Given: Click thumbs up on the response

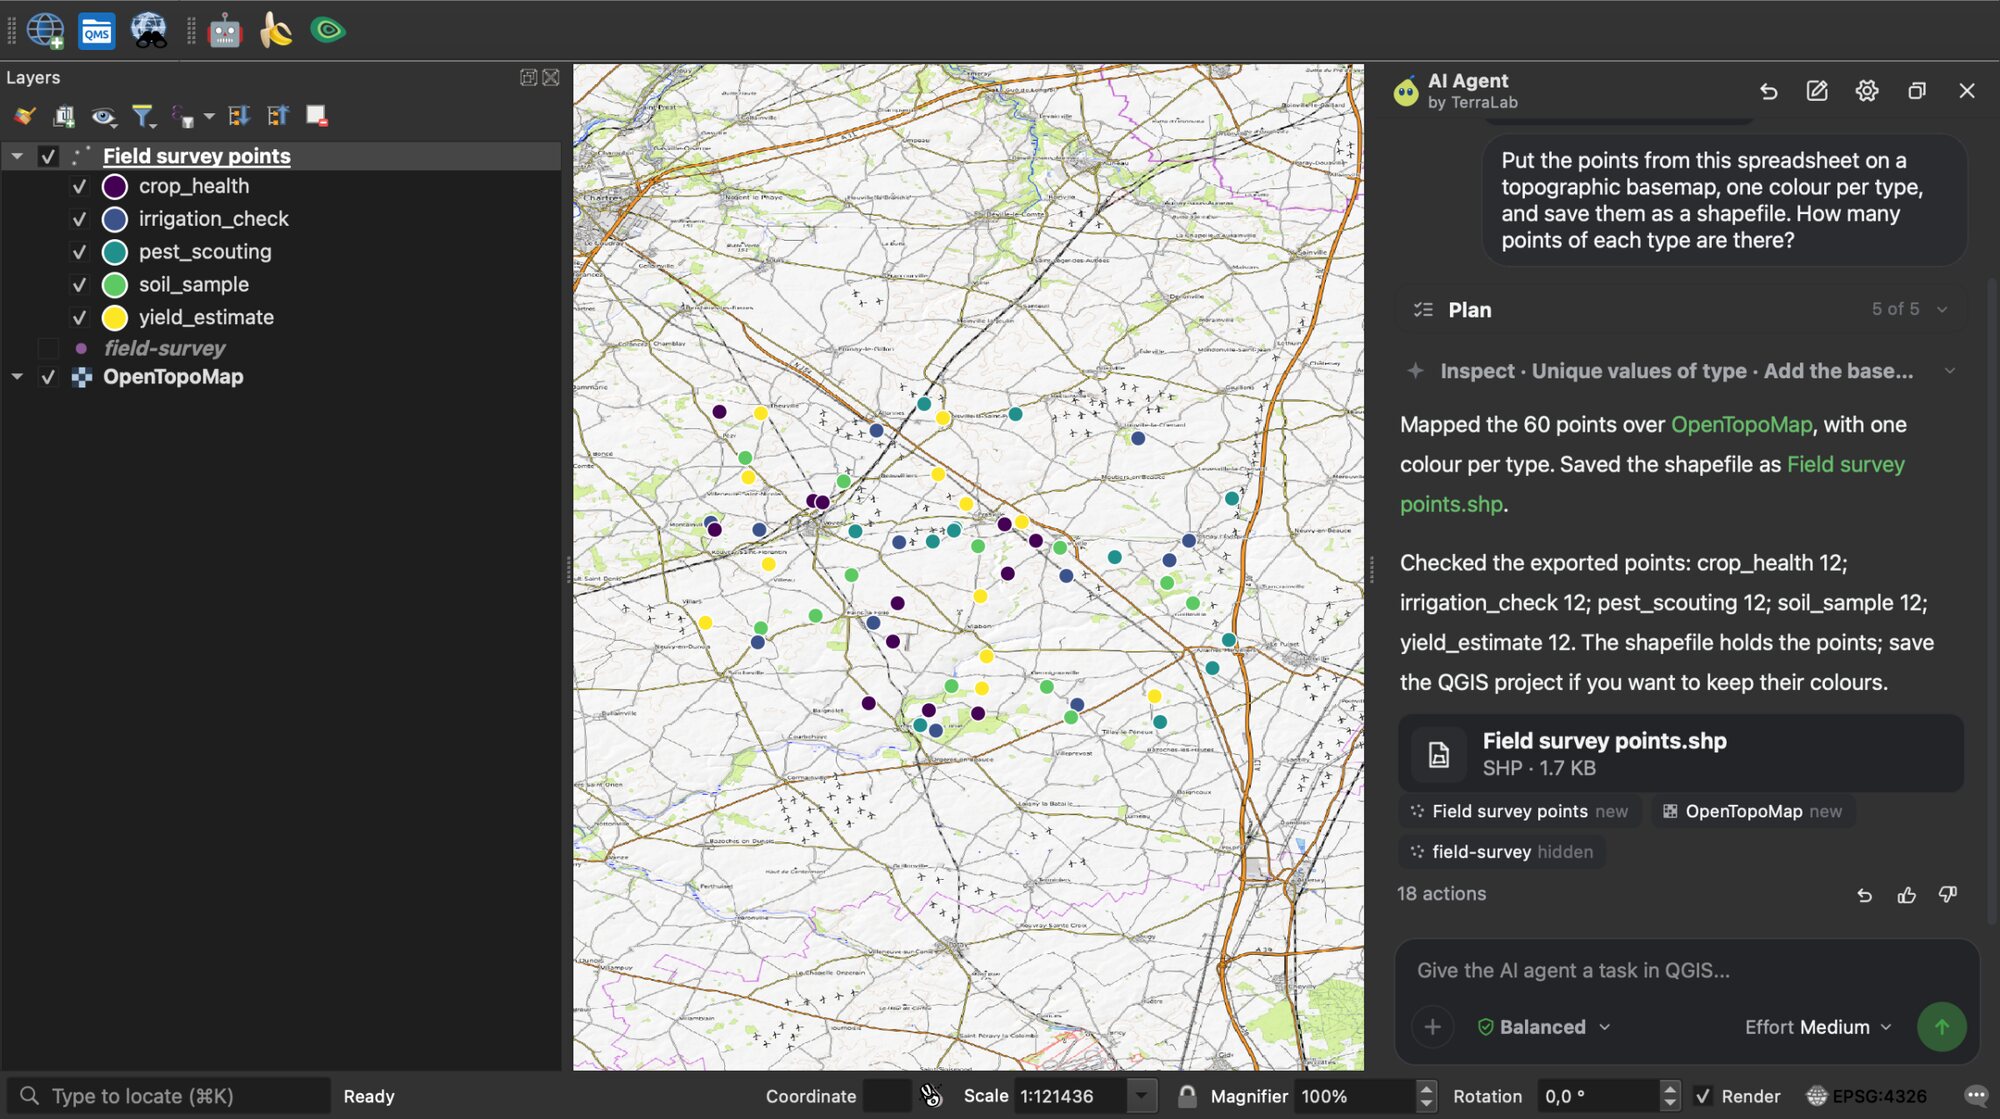Looking at the screenshot, I should coord(1906,895).
